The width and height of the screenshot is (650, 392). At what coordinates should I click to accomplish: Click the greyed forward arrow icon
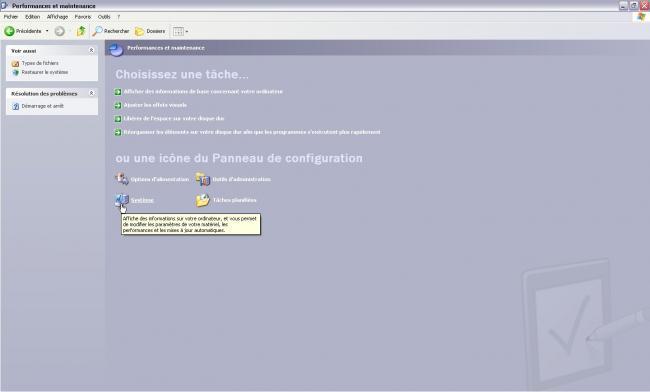60,31
